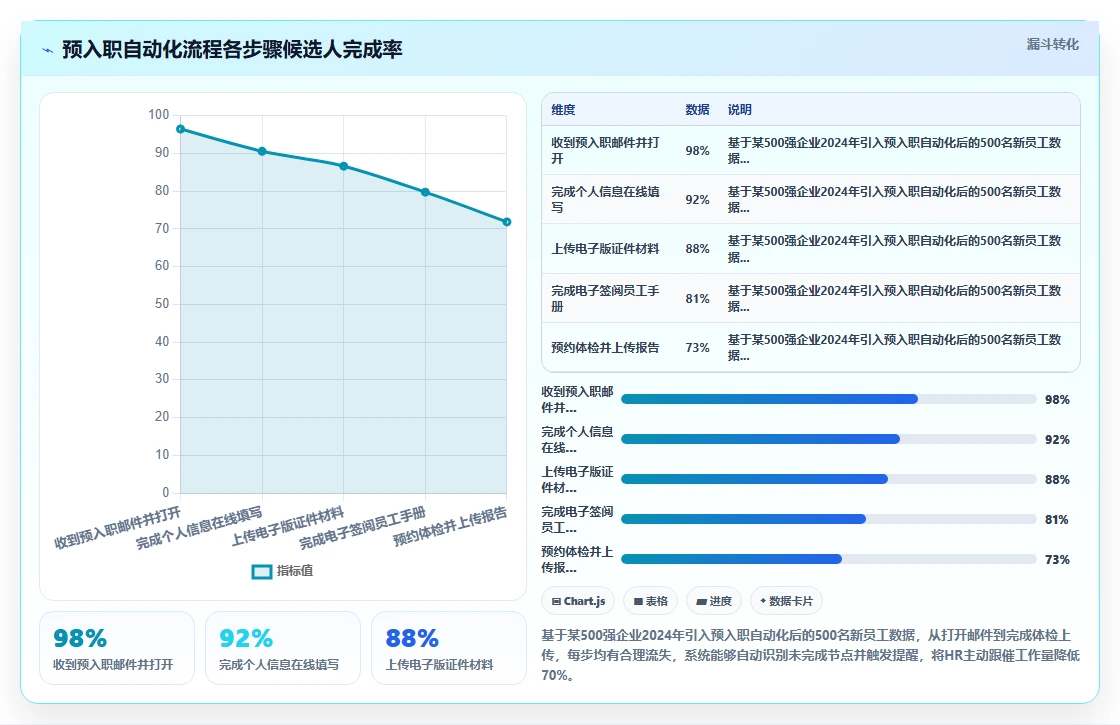
Task: Click the chart point for 收到预入职邮件并打开
Action: tap(181, 129)
